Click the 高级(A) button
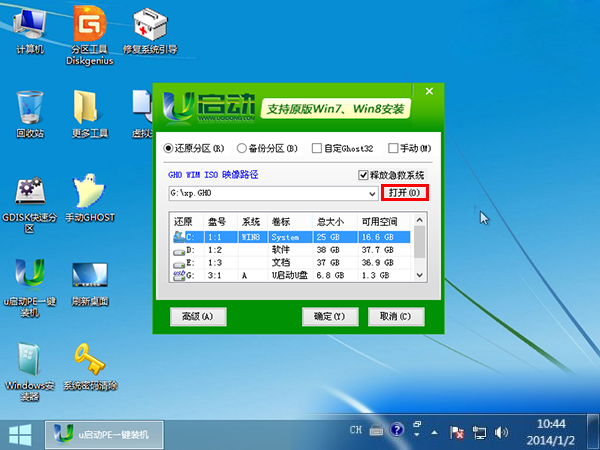Viewport: 600px width, 450px height. click(x=198, y=316)
